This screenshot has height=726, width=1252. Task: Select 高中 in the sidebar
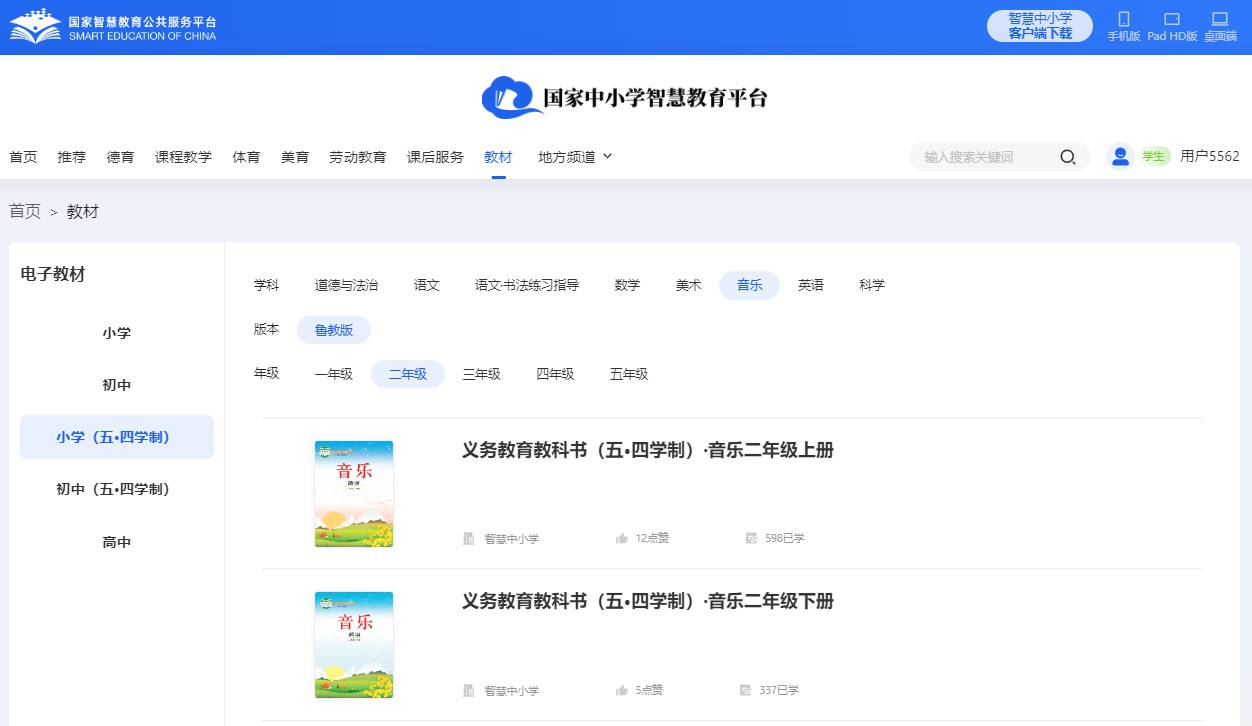117,542
